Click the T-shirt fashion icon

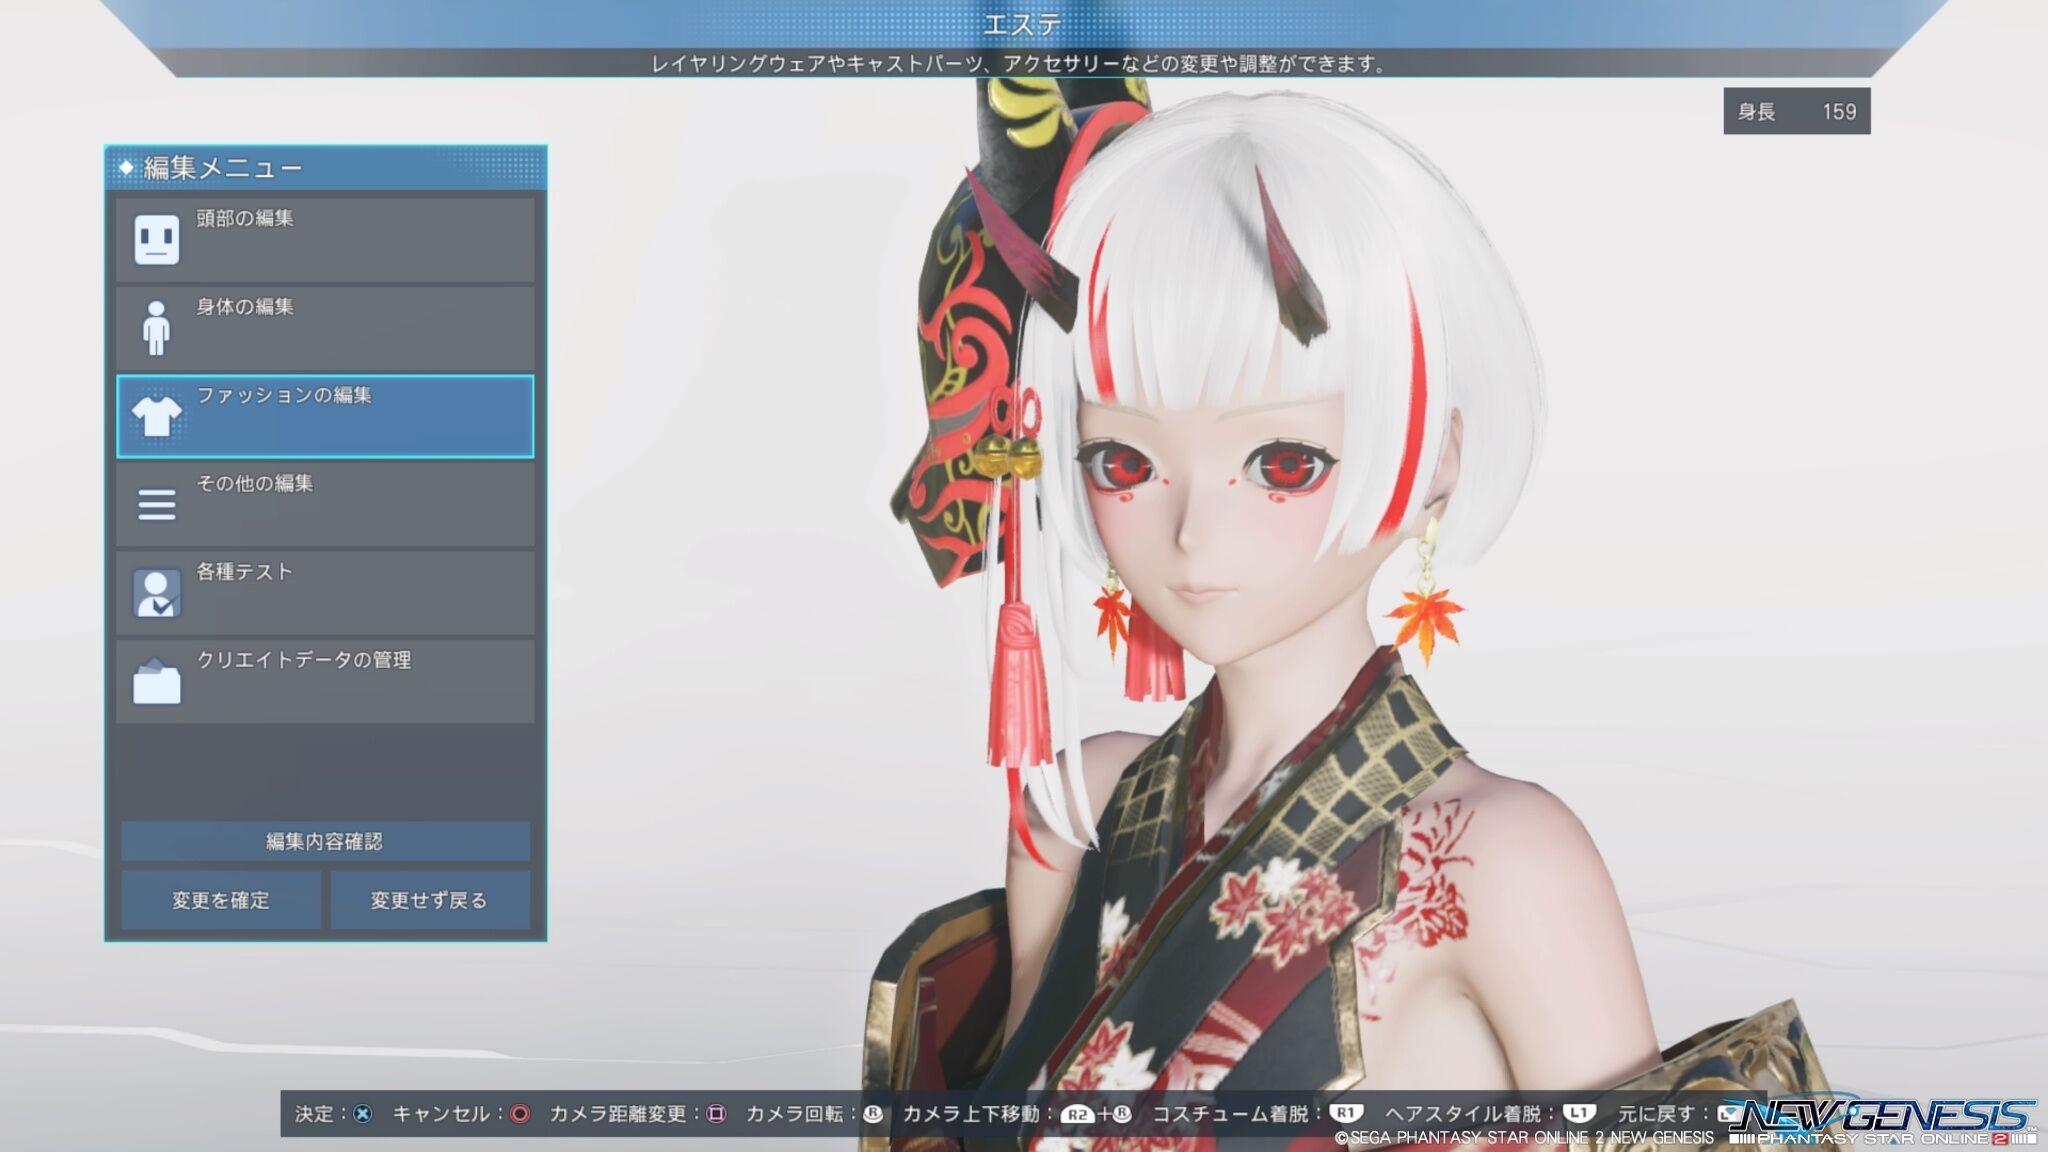coord(157,416)
